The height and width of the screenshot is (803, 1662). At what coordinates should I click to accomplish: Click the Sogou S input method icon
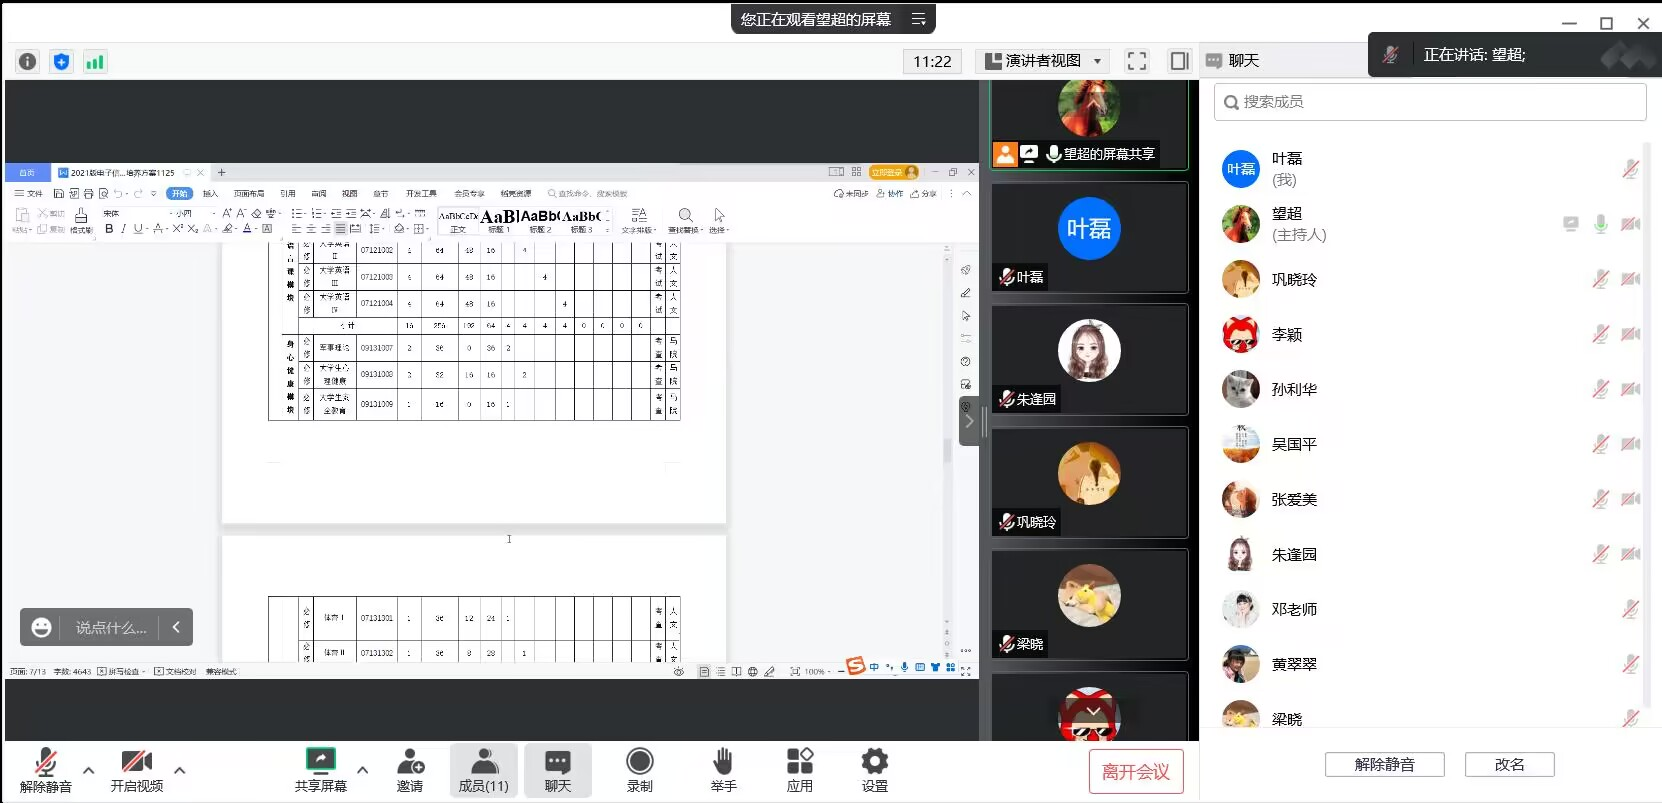click(x=855, y=666)
